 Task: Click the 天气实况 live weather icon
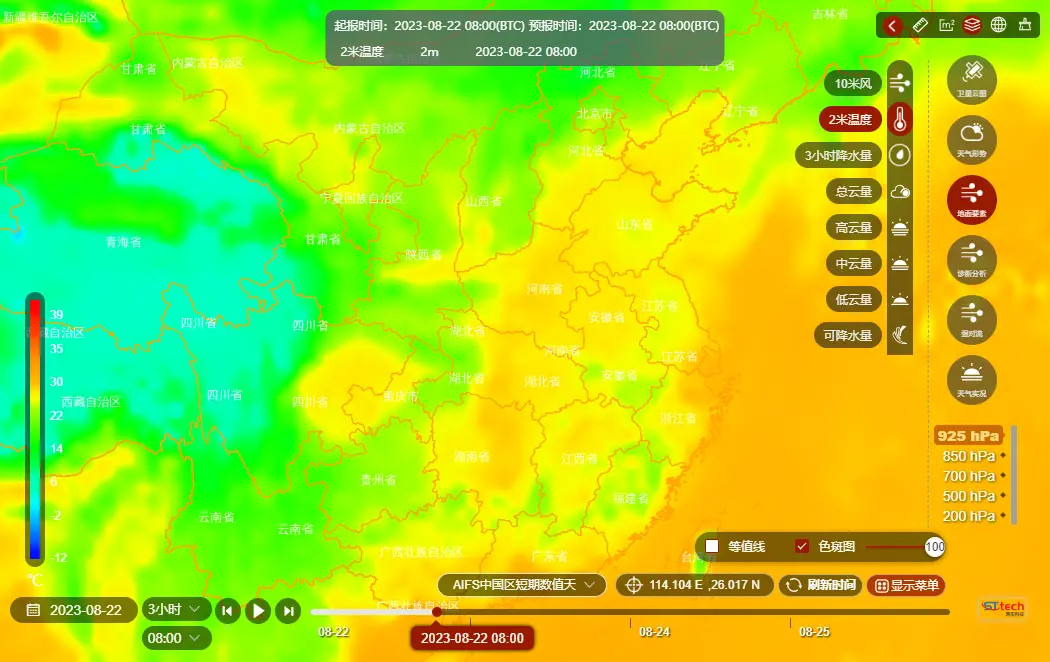point(971,379)
